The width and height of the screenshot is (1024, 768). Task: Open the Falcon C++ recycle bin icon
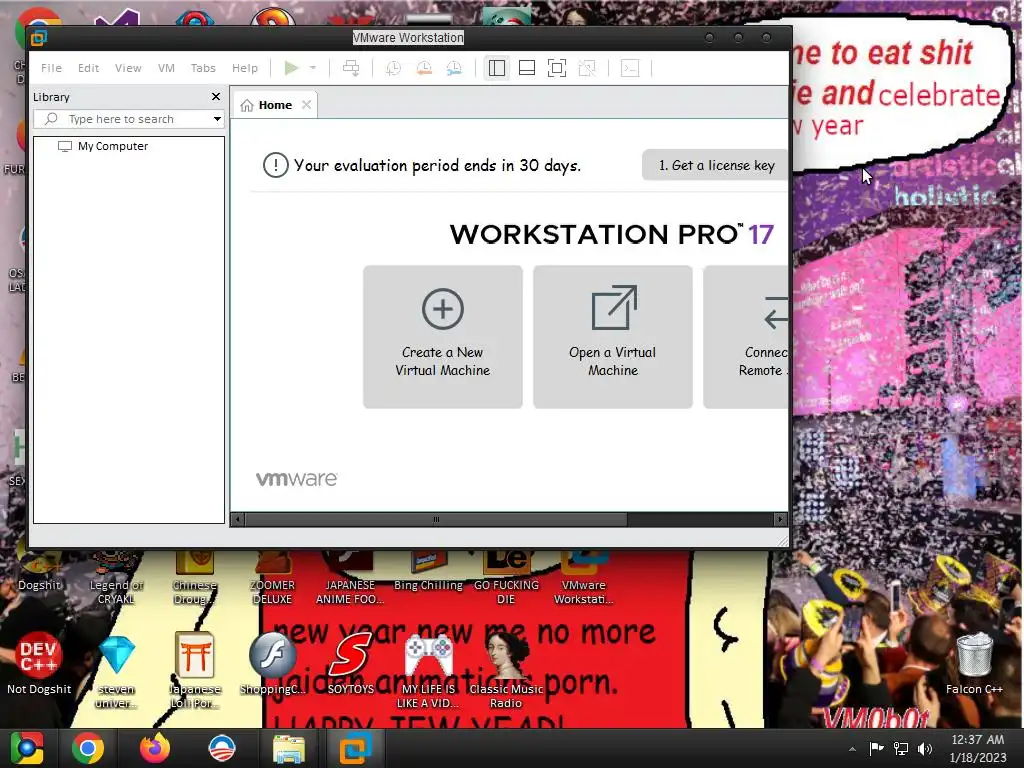[974, 664]
